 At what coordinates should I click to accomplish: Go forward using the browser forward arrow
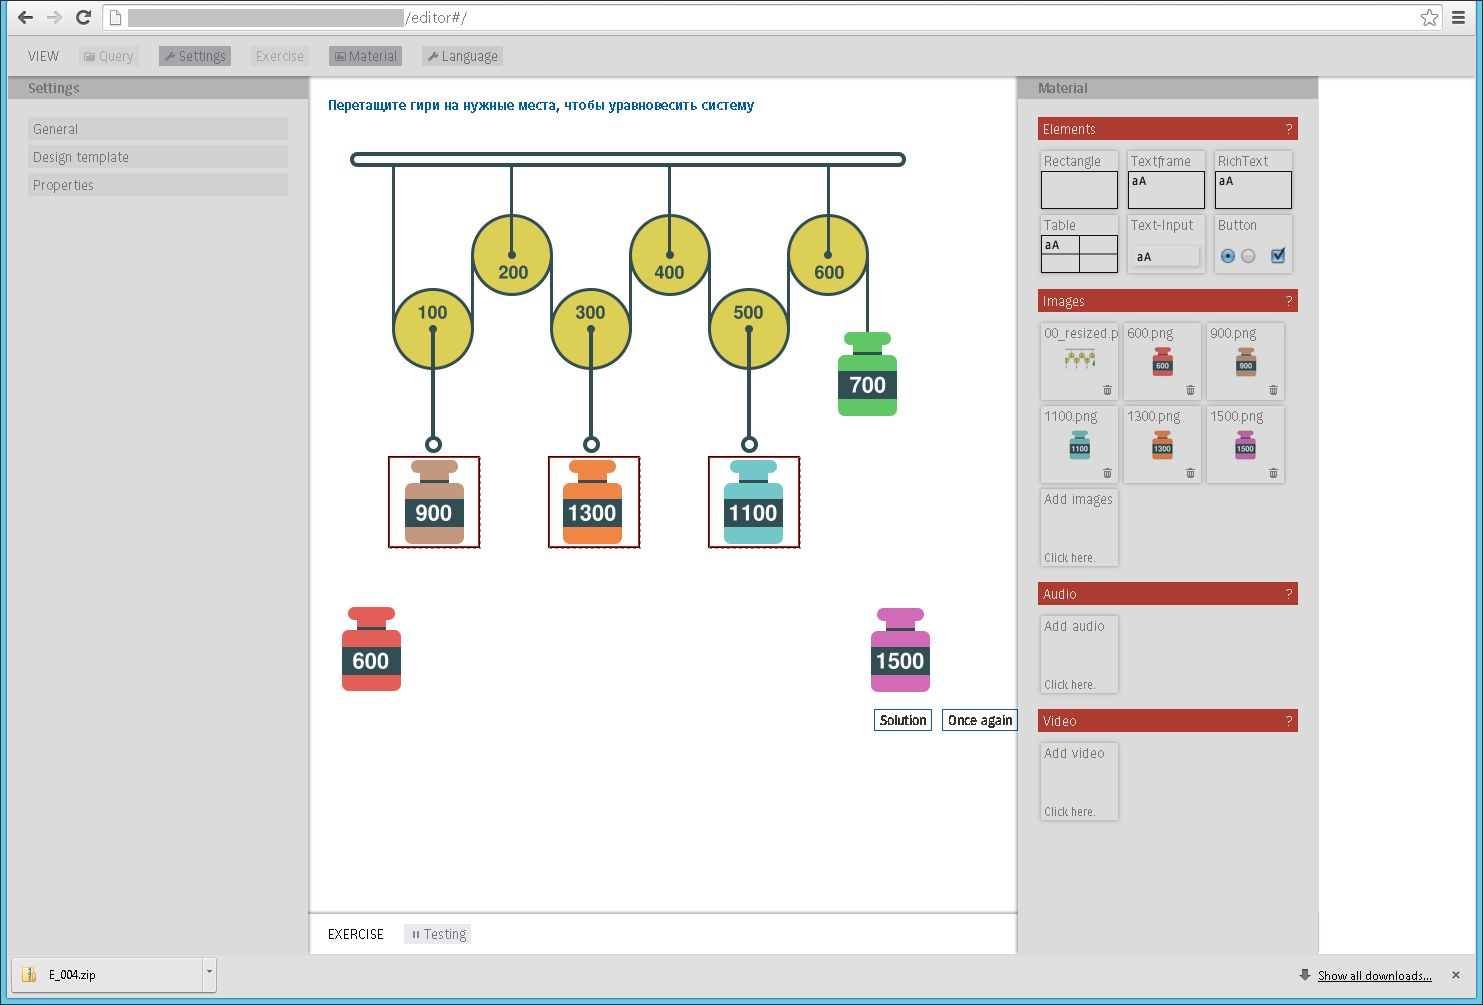[x=55, y=17]
